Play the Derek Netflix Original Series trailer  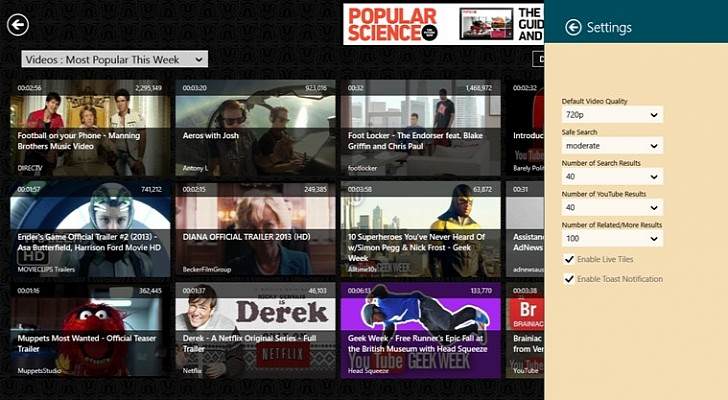point(255,330)
